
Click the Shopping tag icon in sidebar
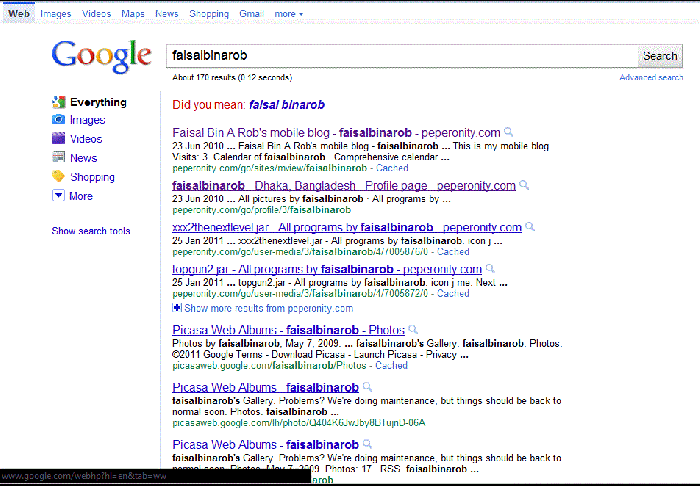[x=58, y=176]
